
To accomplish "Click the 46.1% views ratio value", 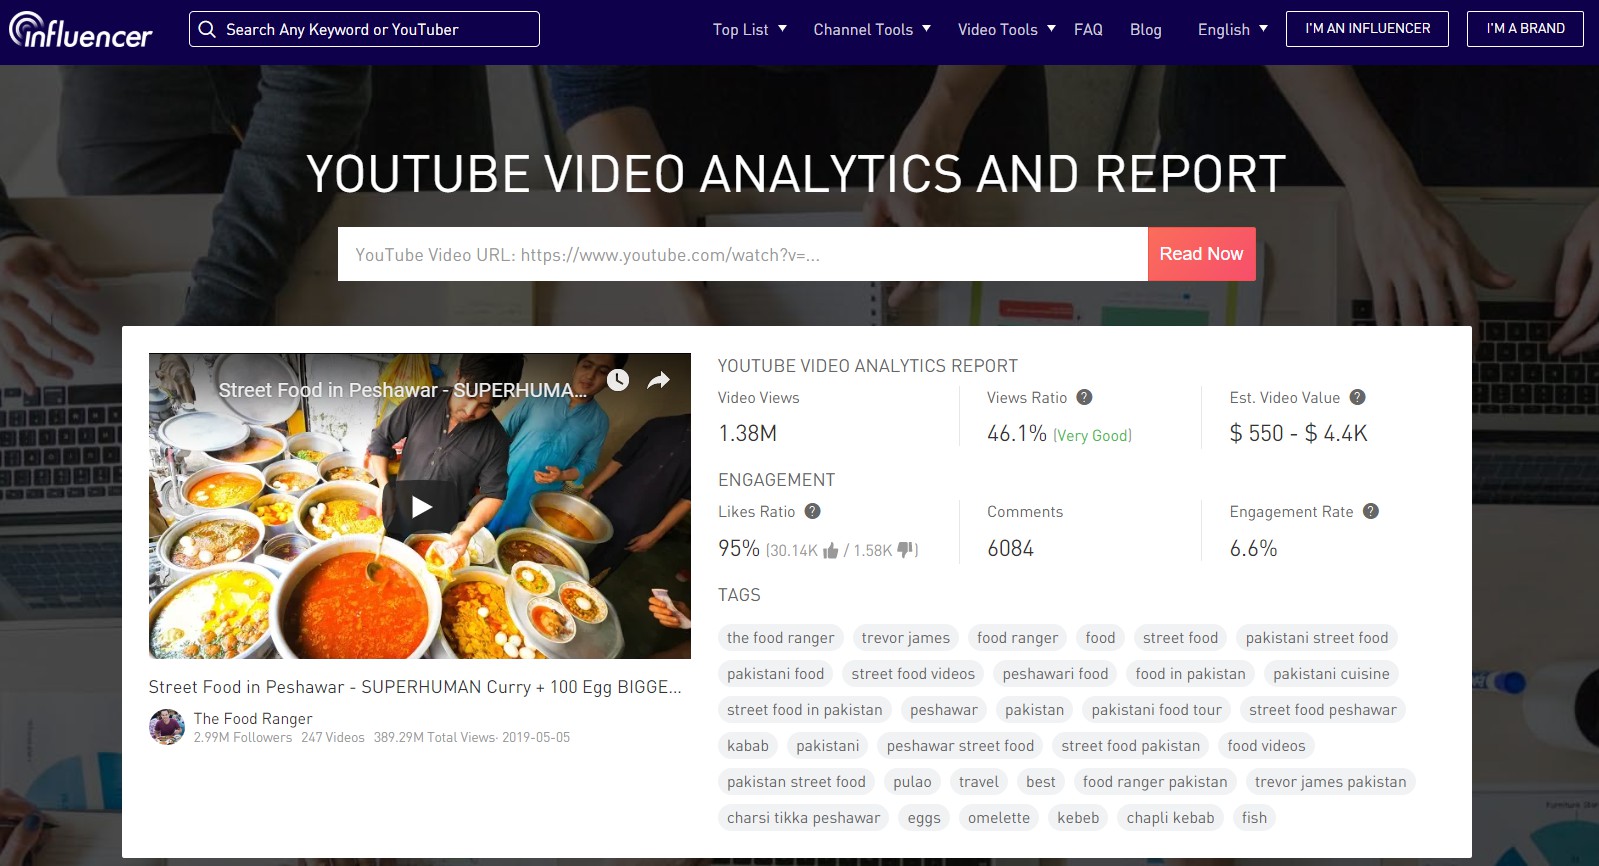I will (x=1017, y=433).
